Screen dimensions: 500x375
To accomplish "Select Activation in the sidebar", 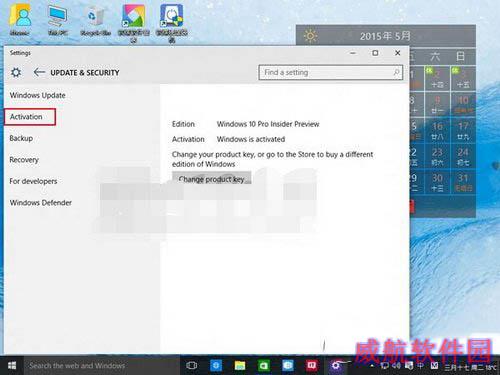I will pyautogui.click(x=30, y=117).
